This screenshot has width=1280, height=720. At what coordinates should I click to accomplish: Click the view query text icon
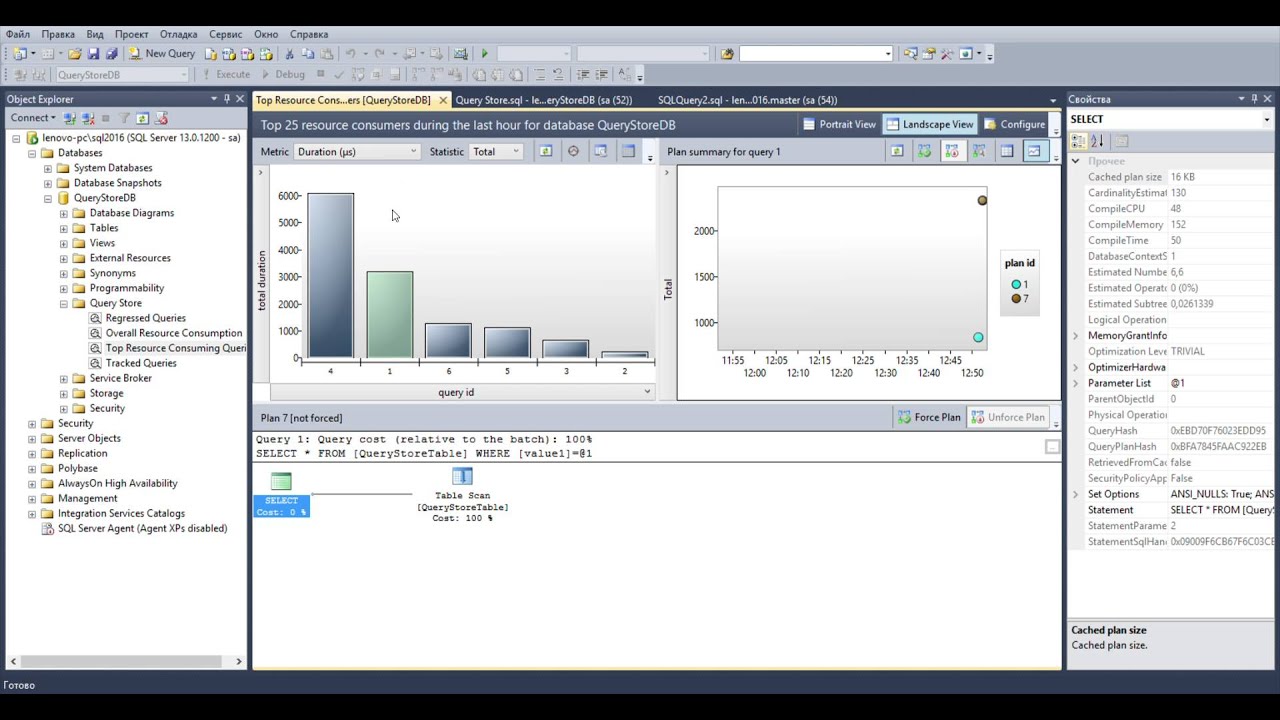pos(601,152)
